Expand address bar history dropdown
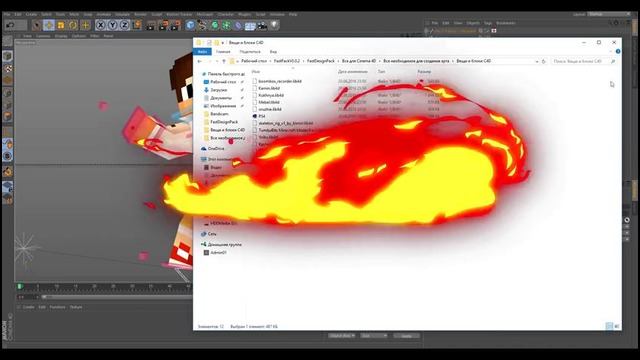Image resolution: width=640 pixels, height=360 pixels. [x=537, y=61]
